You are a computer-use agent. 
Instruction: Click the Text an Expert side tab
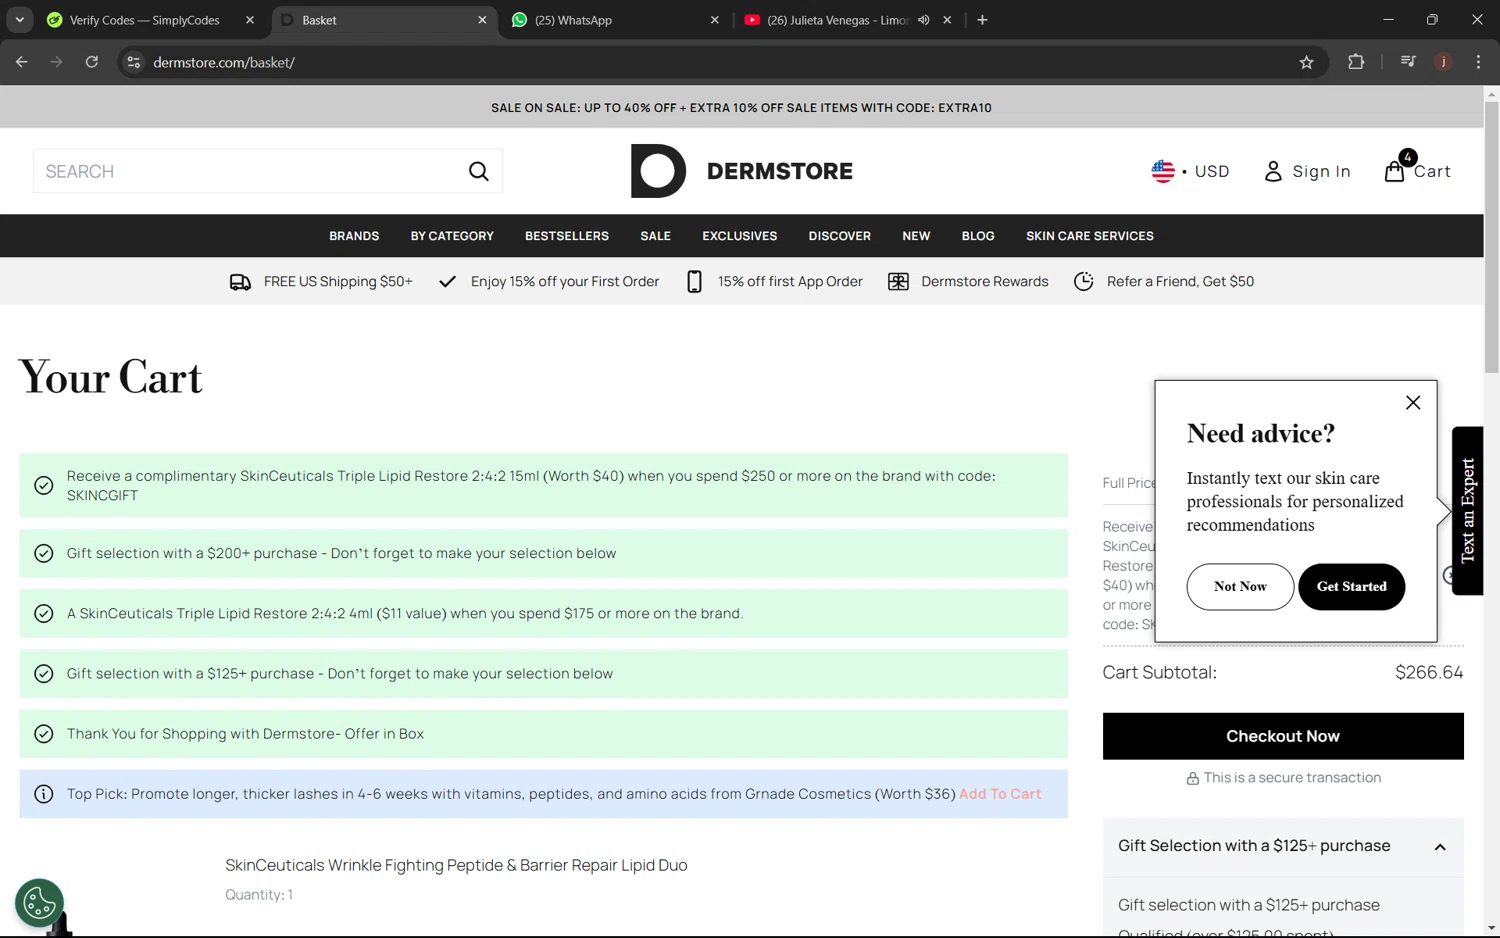[x=1467, y=511]
